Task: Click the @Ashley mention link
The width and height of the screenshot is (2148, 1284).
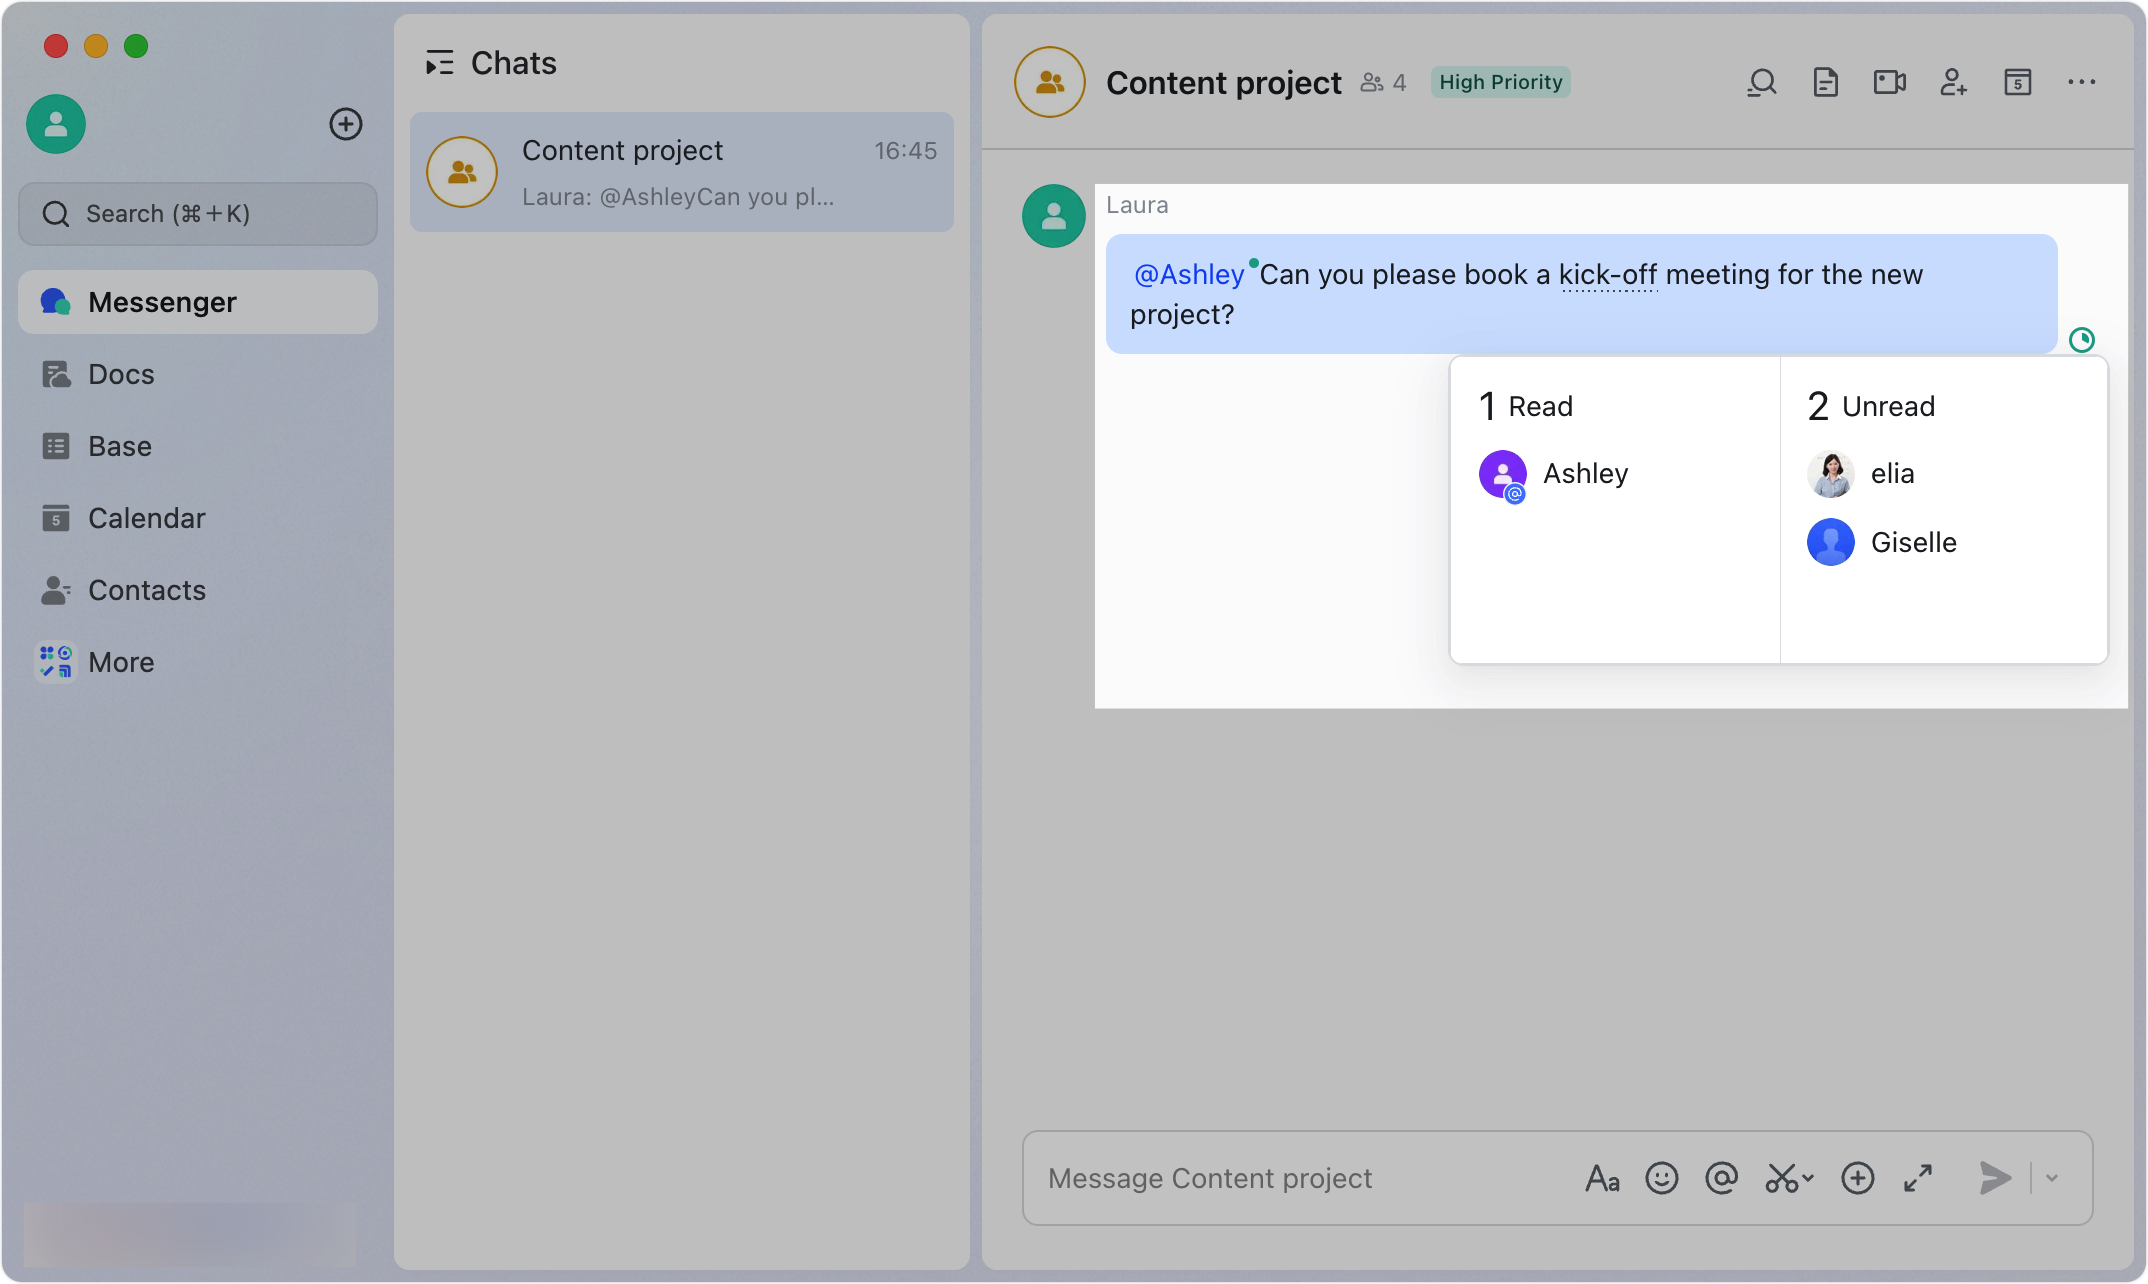Action: coord(1188,274)
